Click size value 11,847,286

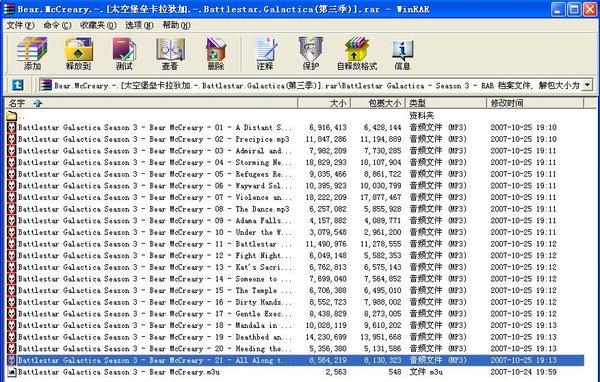(x=326, y=139)
